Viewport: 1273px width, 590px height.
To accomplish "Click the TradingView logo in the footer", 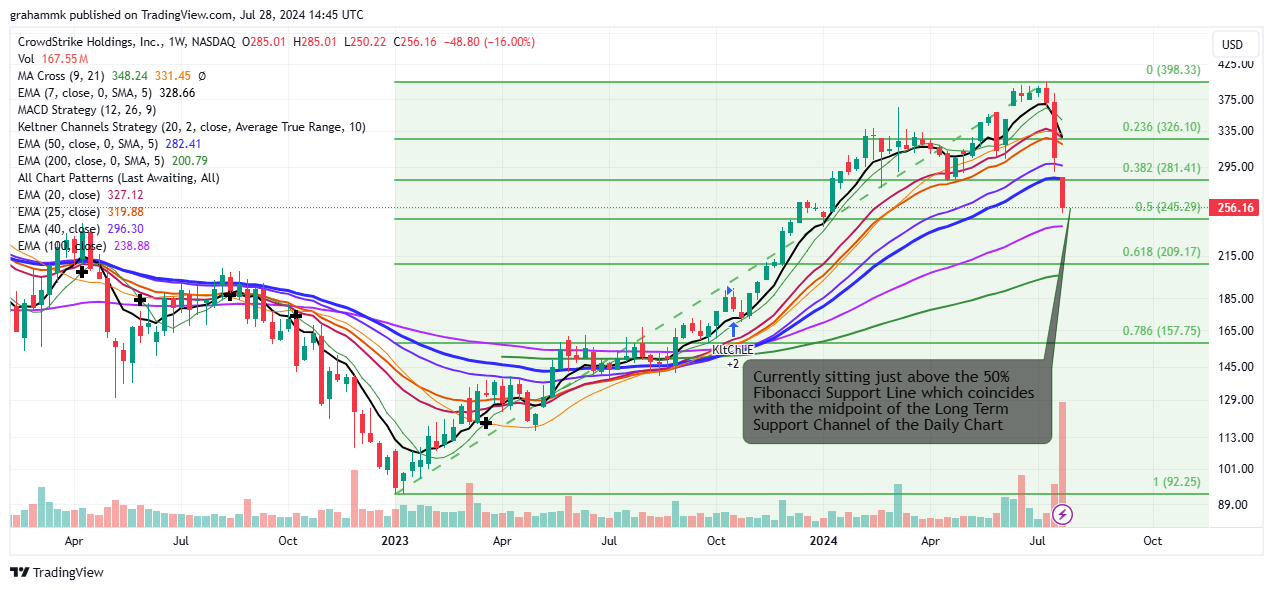I will point(56,572).
